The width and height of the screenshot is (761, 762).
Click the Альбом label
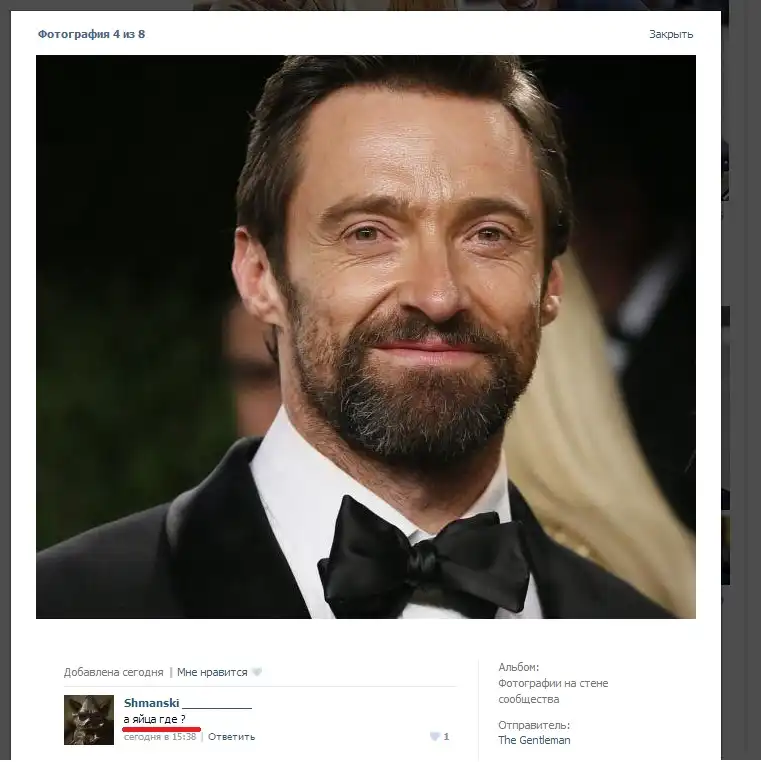(x=518, y=667)
